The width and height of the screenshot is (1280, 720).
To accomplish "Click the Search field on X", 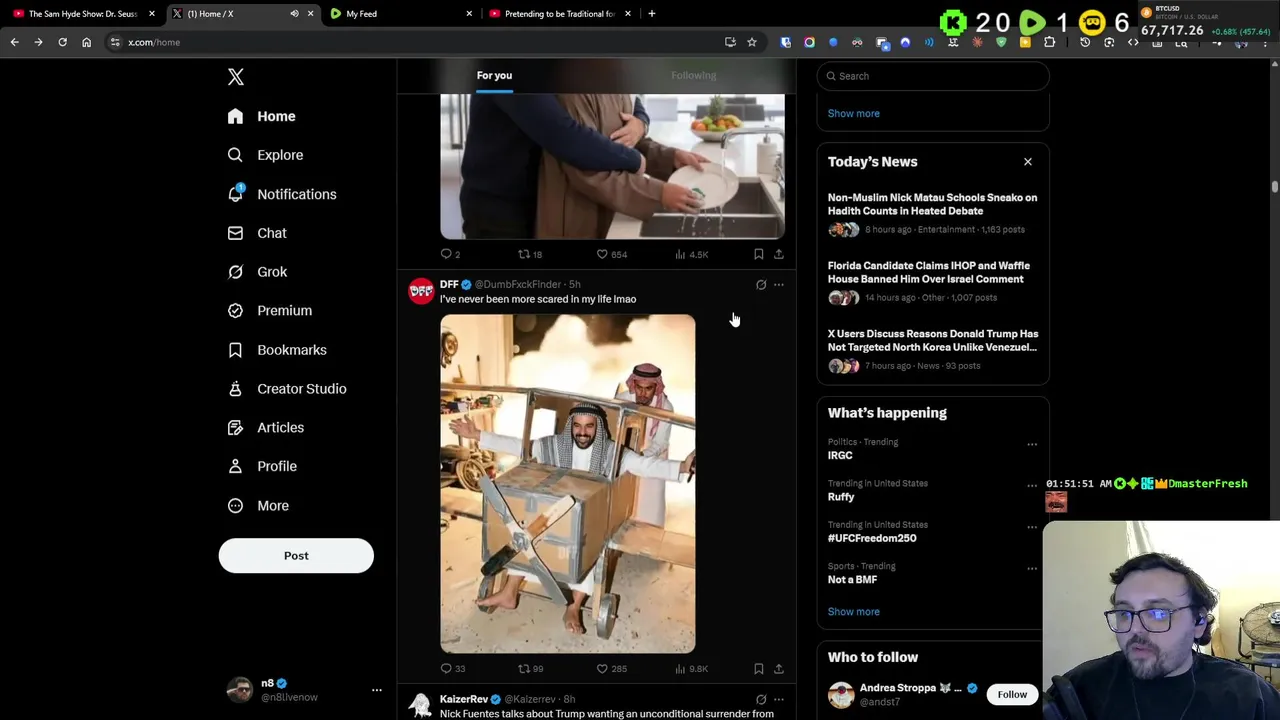I will click(x=933, y=76).
